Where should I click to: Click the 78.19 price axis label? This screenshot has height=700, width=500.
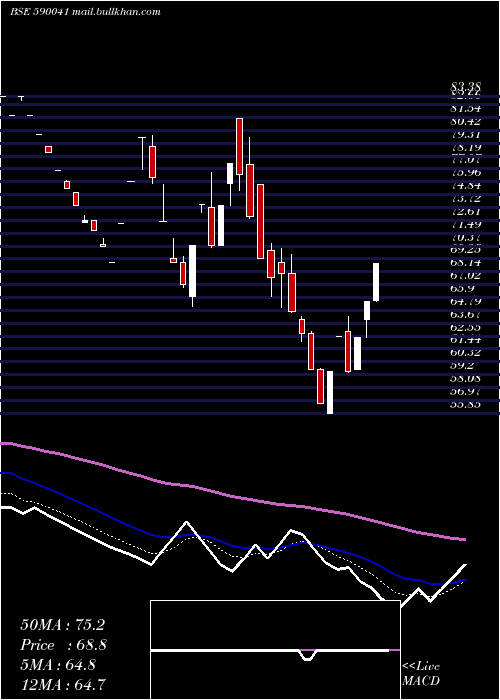point(465,147)
